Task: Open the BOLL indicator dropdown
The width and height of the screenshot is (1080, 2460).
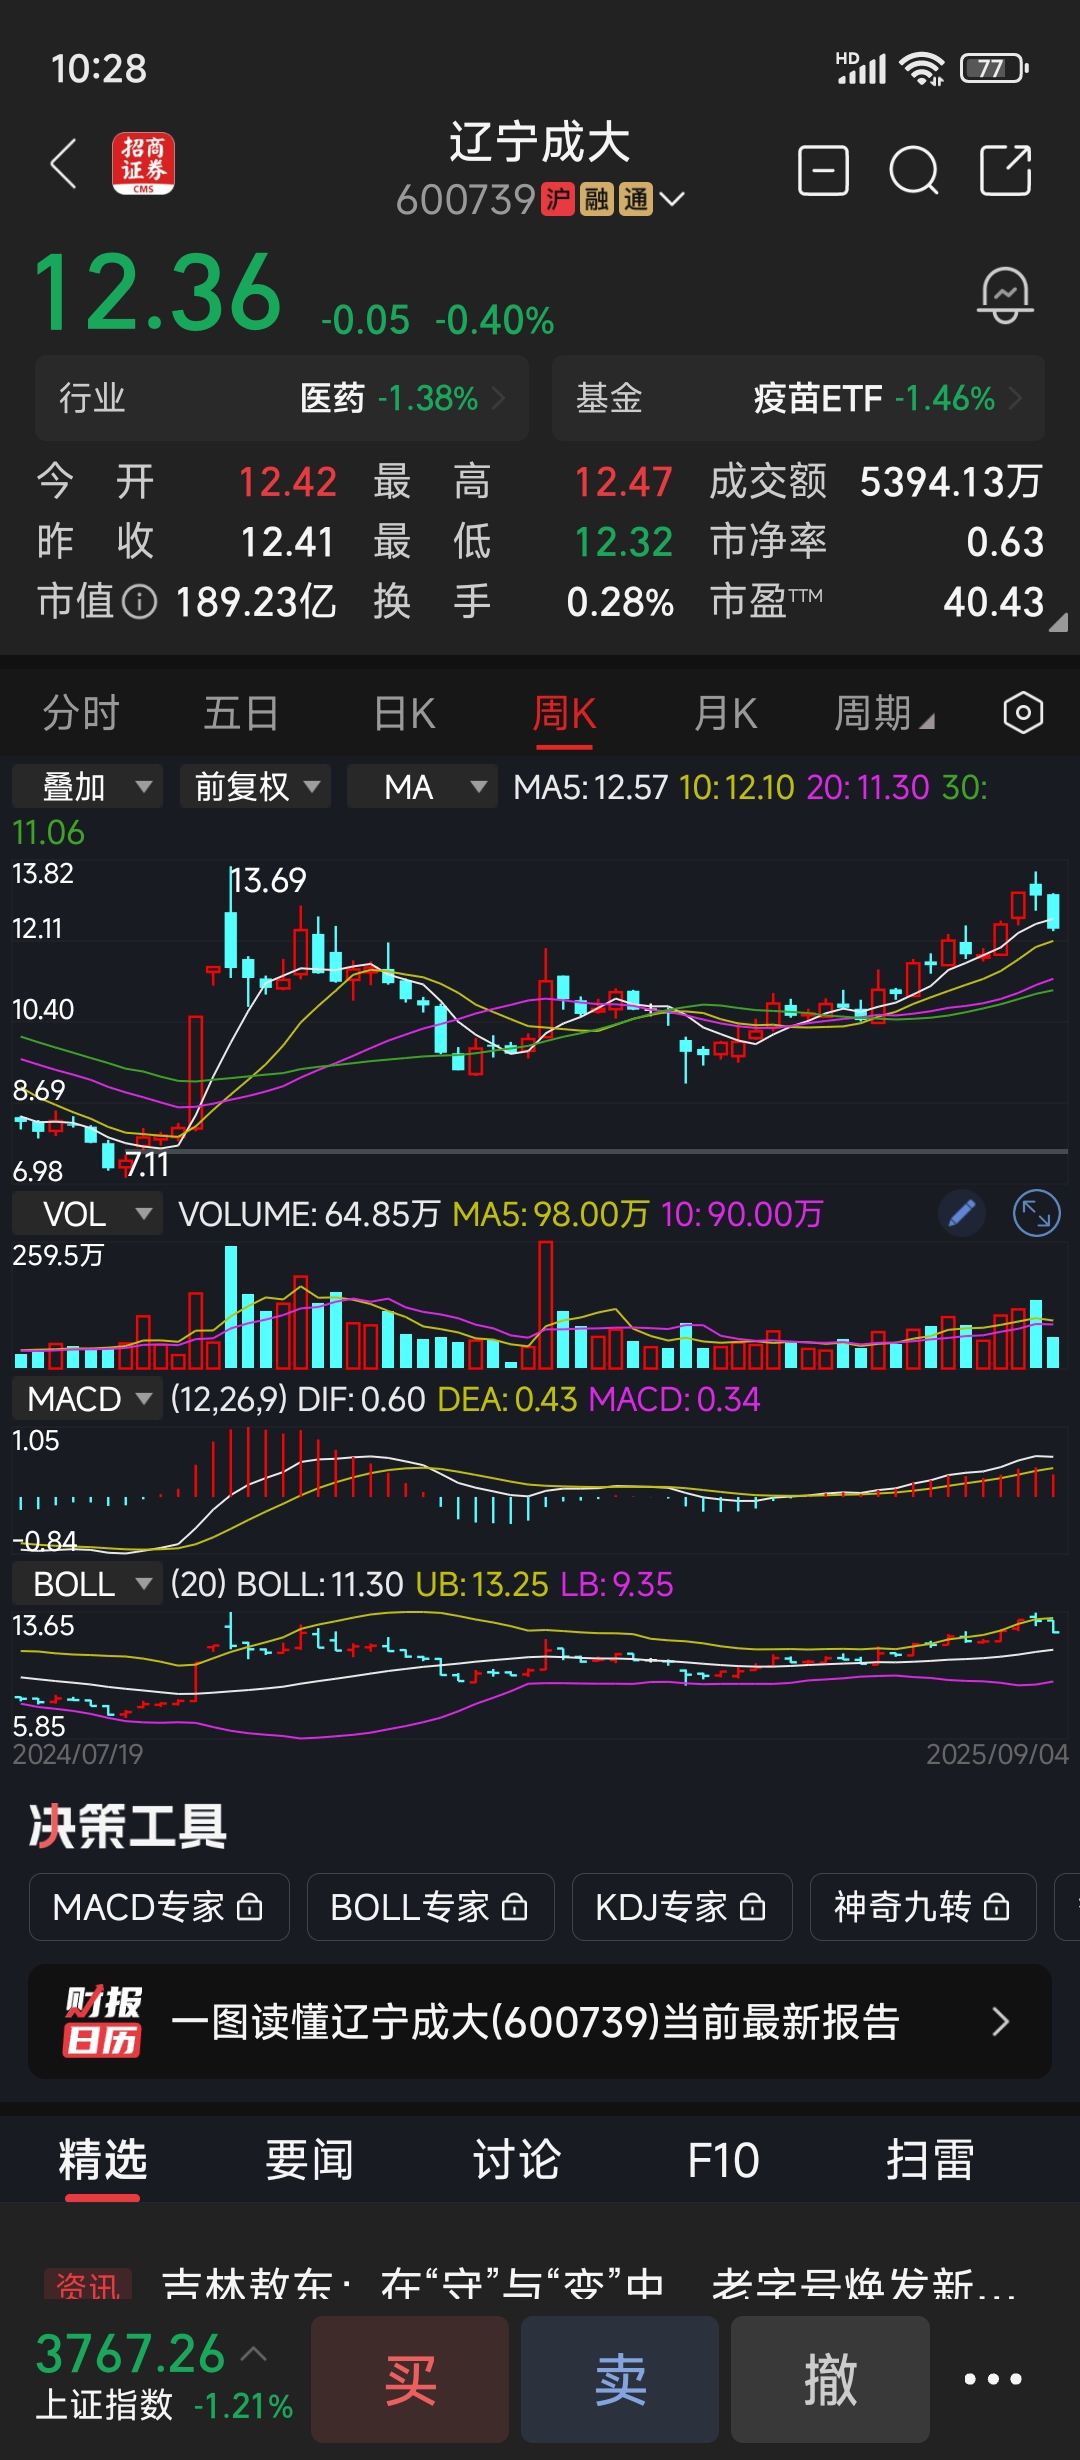Action: [87, 1584]
